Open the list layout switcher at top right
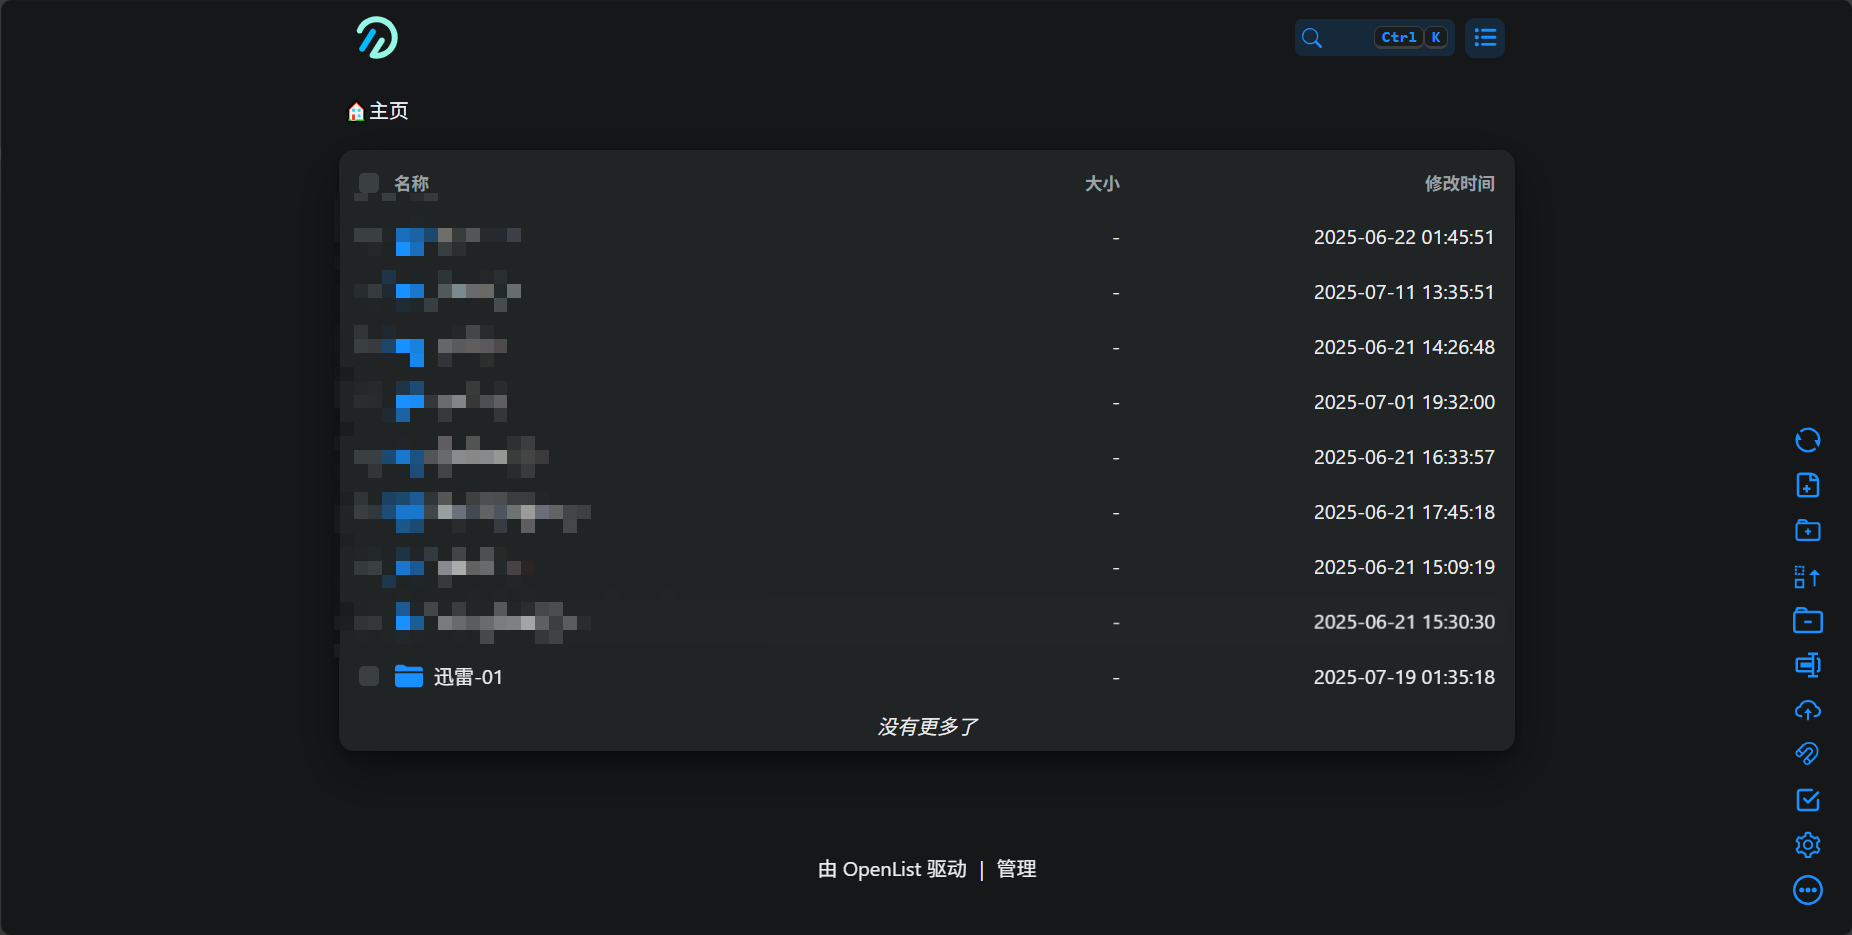This screenshot has height=935, width=1852. click(x=1484, y=38)
